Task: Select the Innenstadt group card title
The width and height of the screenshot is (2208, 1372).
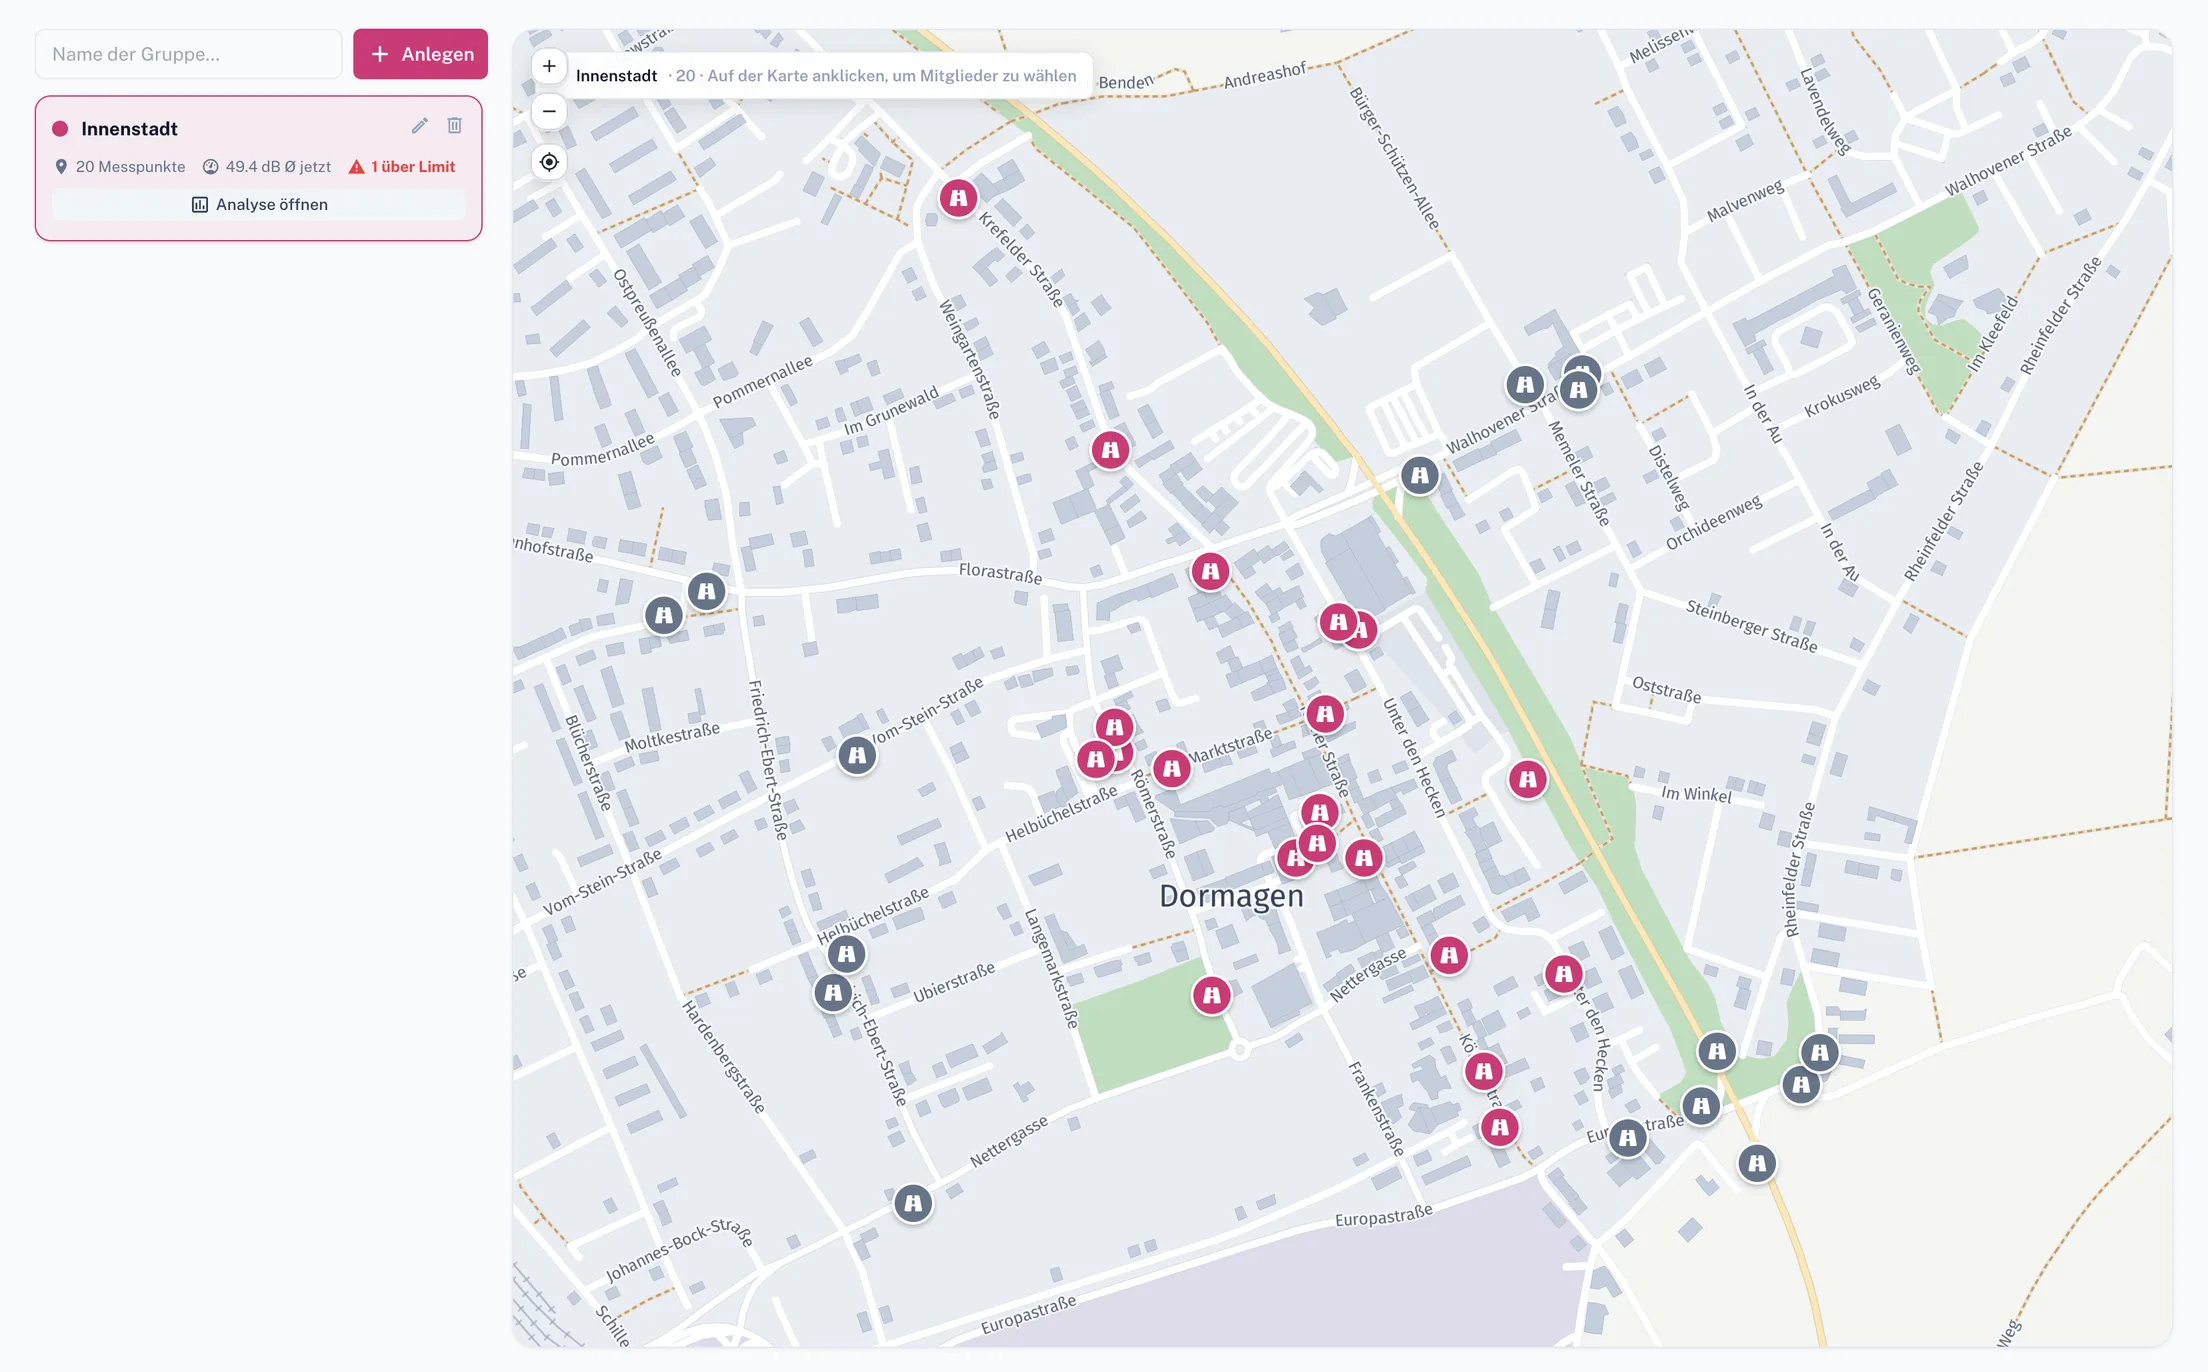Action: (x=129, y=128)
